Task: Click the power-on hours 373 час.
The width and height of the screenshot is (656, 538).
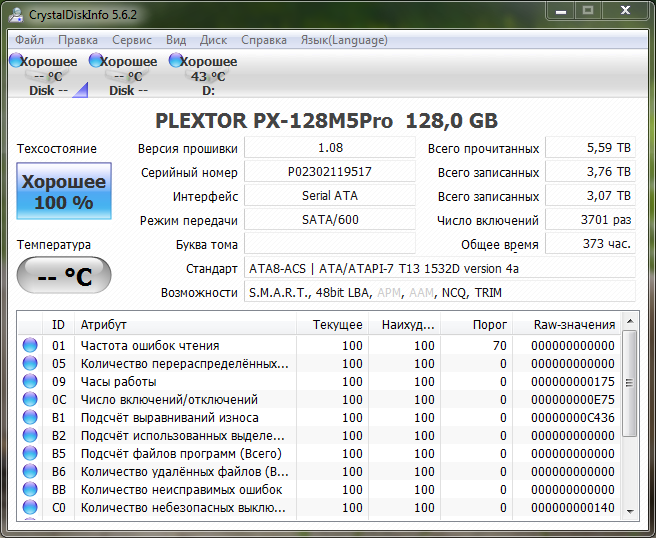Action: tap(590, 243)
